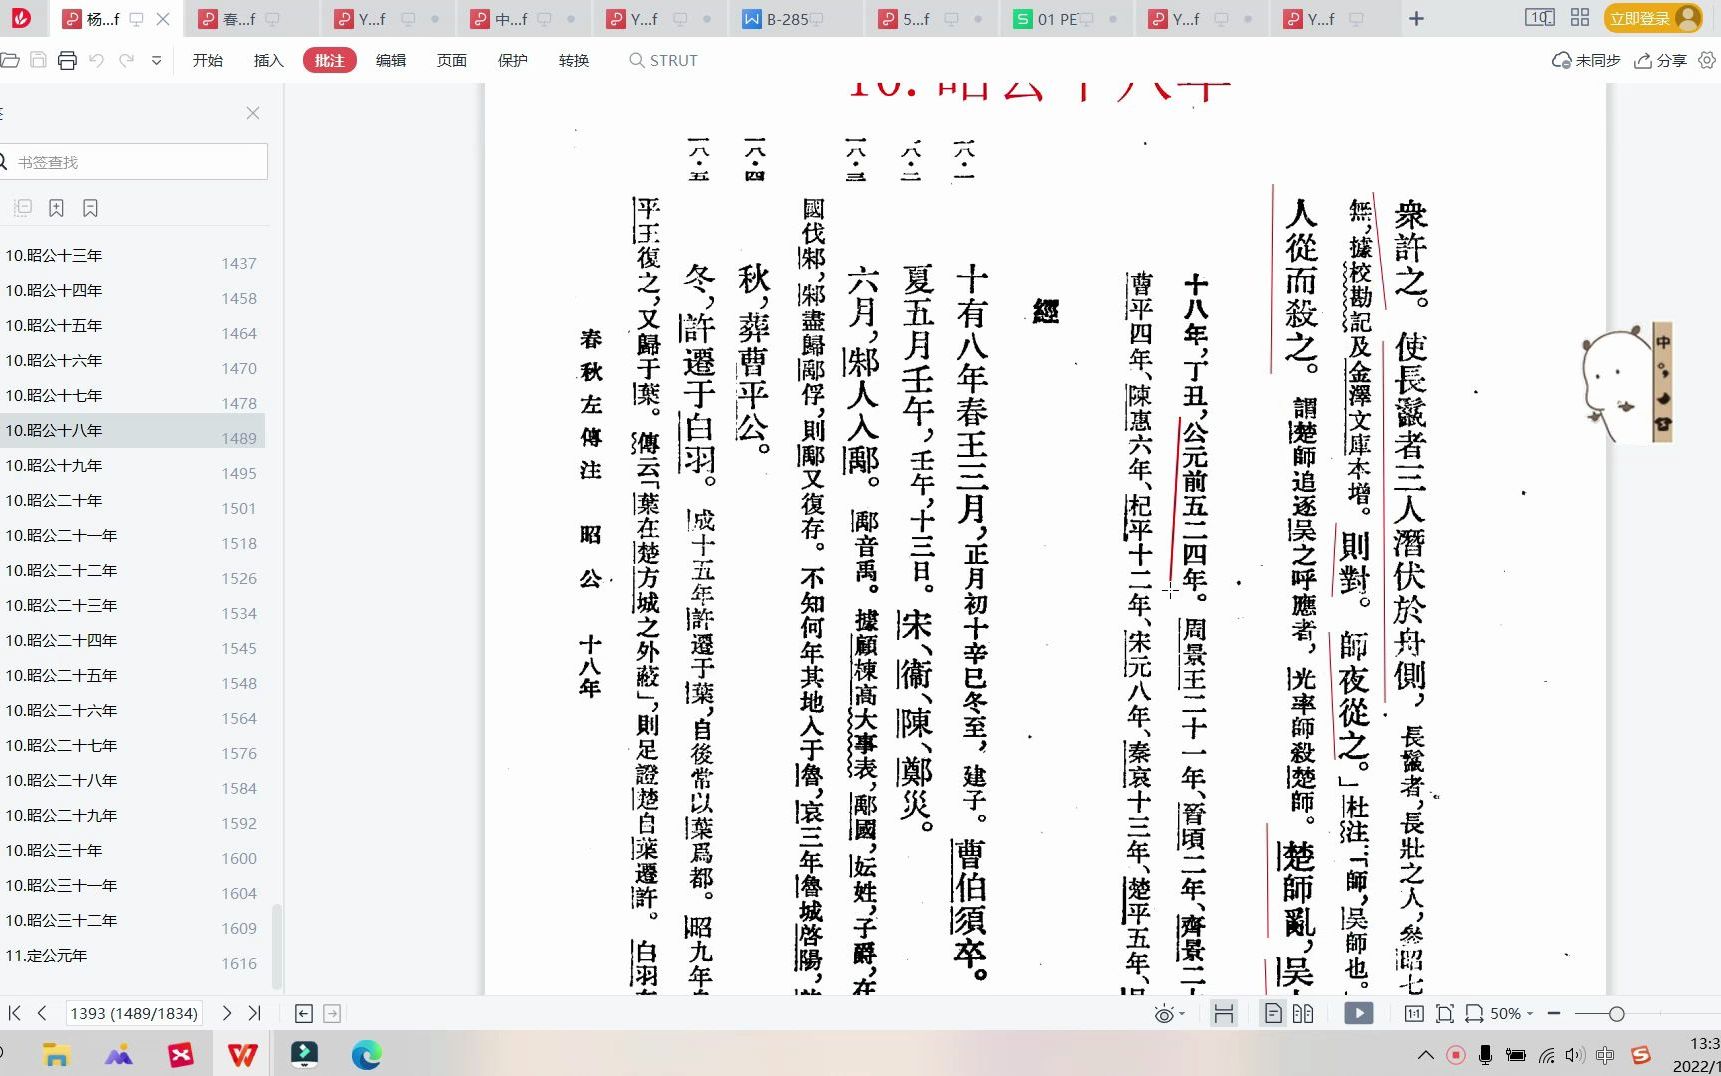Open the 50% zoom dropdown
This screenshot has width=1721, height=1076.
tap(1511, 1014)
